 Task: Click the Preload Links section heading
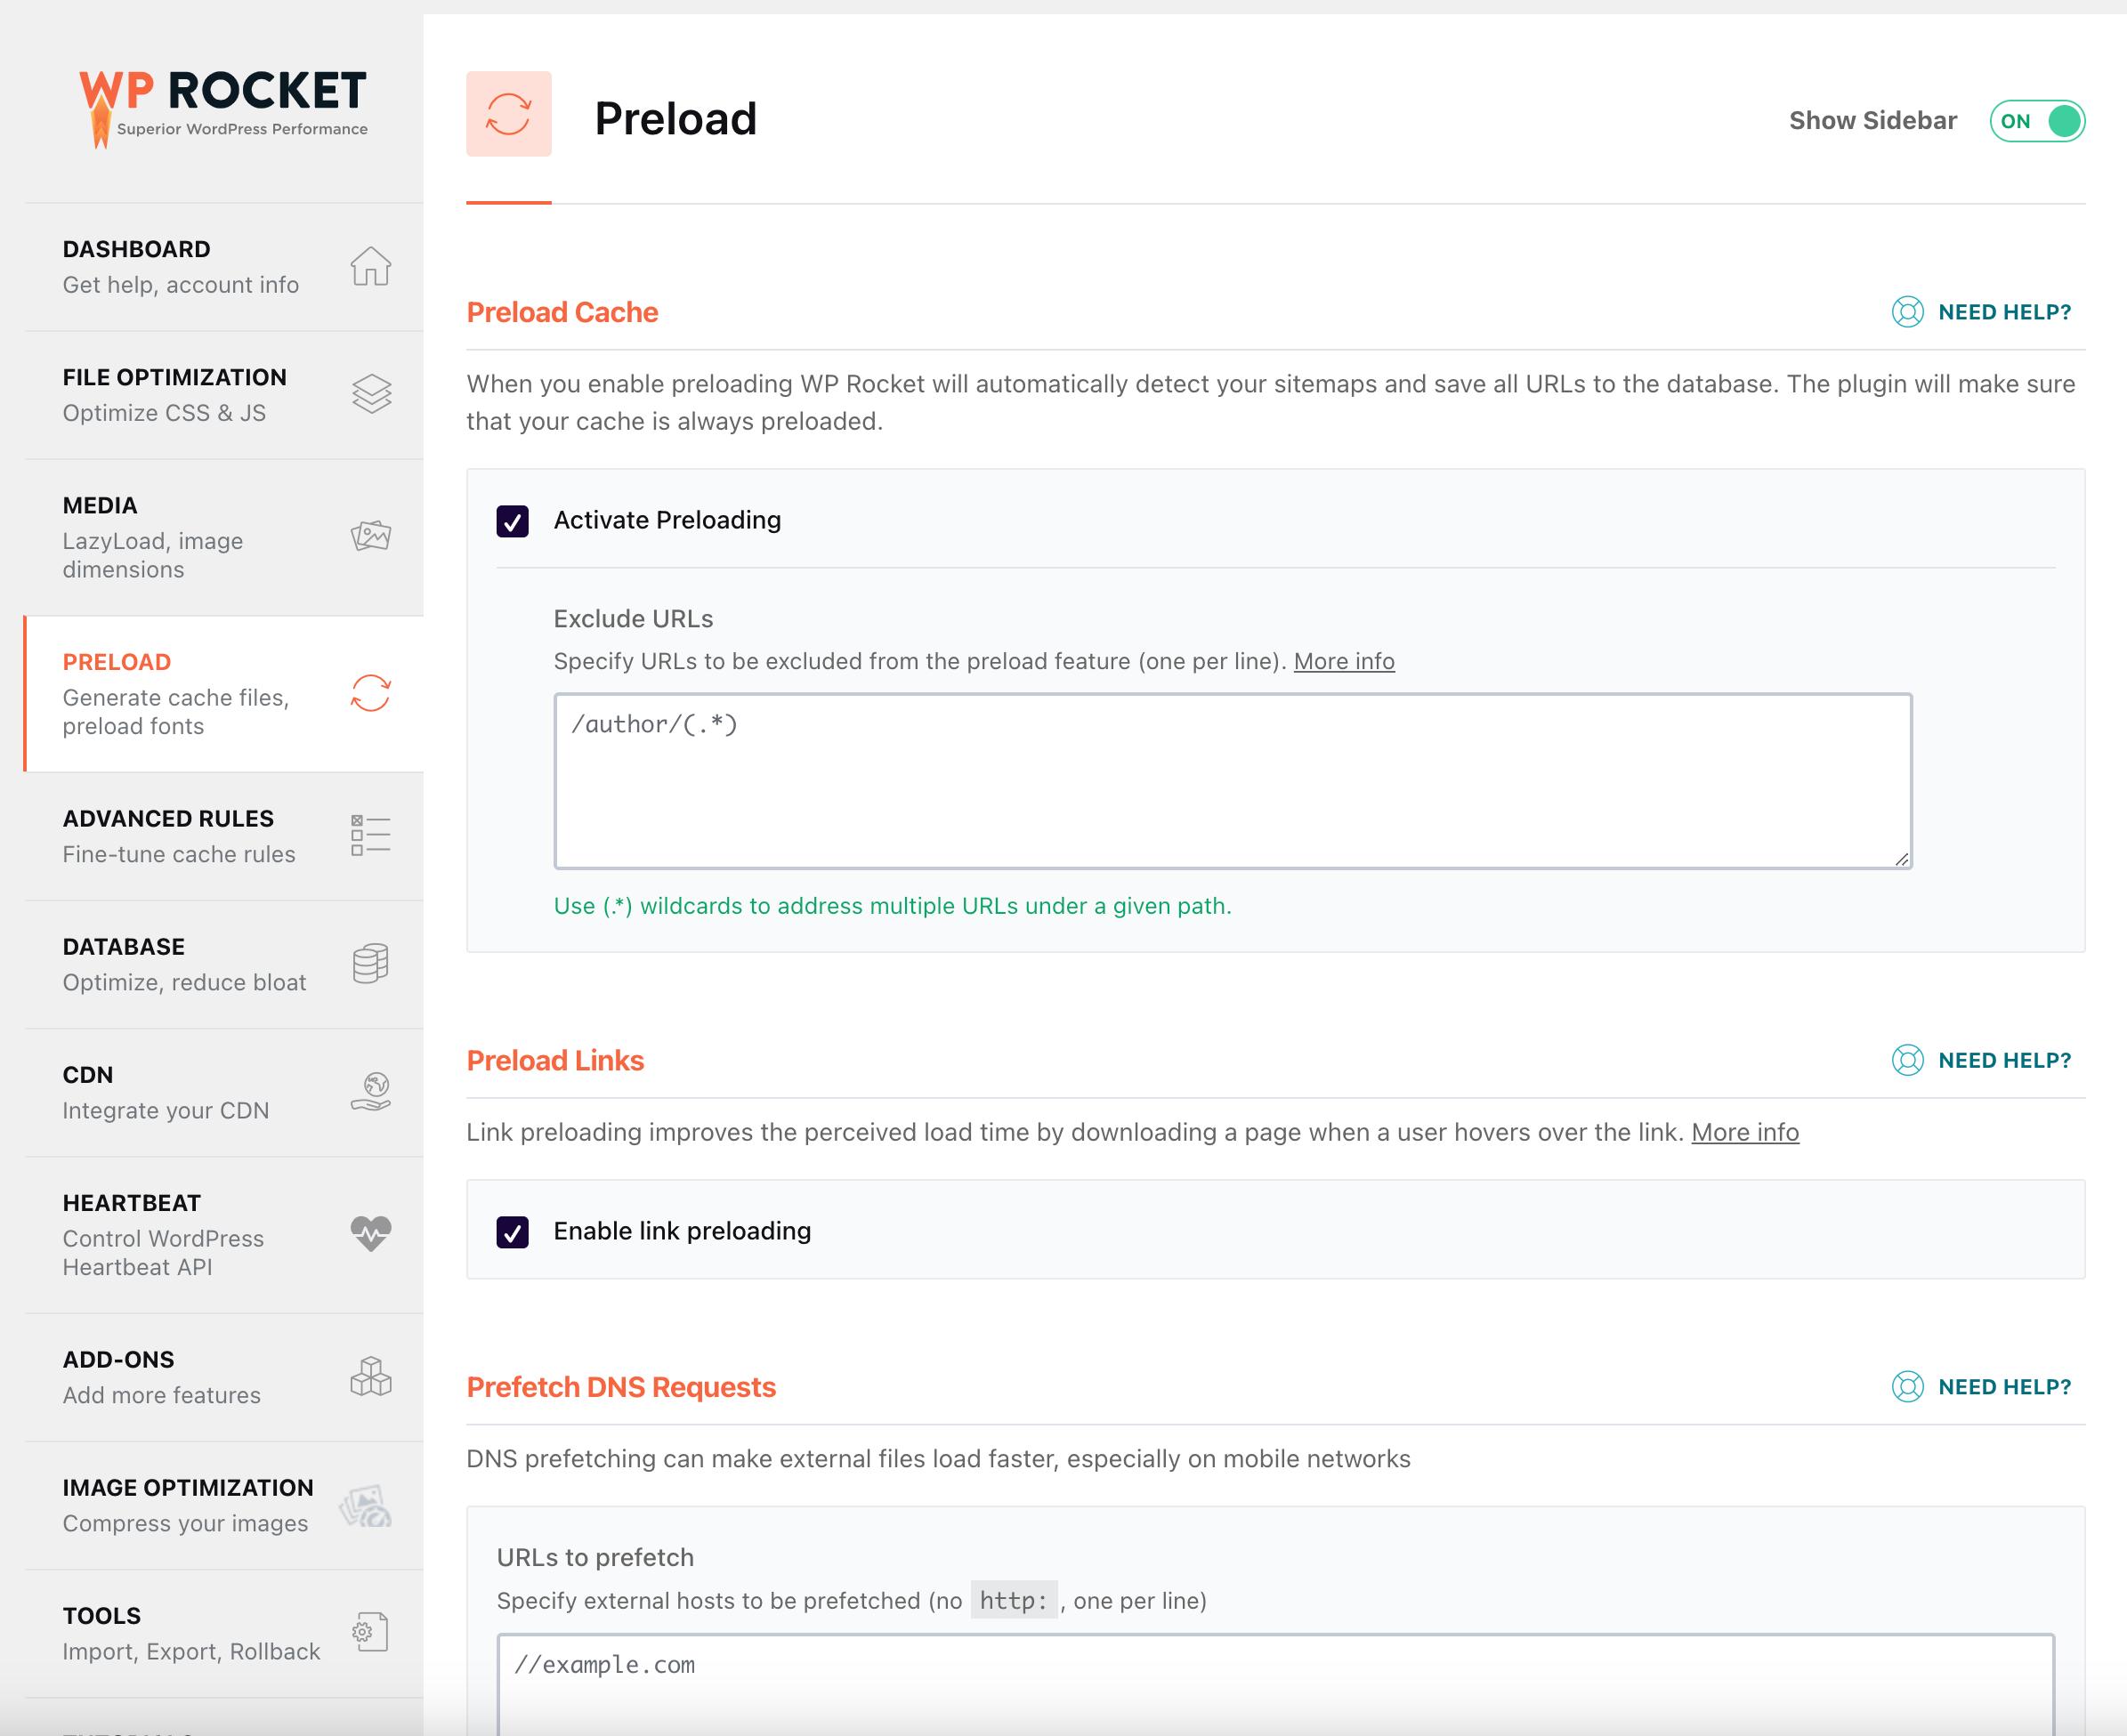point(555,1060)
